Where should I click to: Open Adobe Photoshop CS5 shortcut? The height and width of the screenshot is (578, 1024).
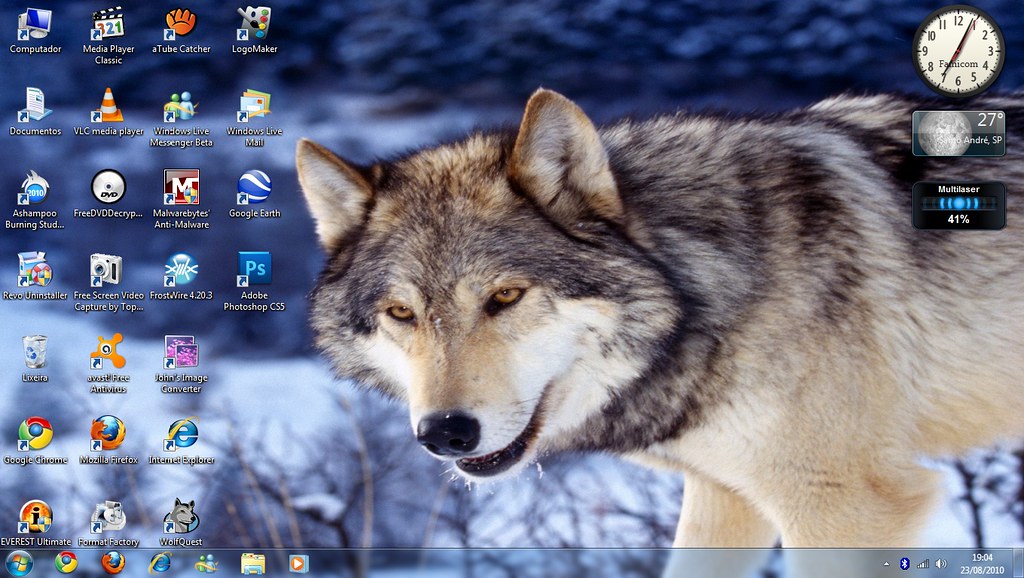click(x=255, y=282)
